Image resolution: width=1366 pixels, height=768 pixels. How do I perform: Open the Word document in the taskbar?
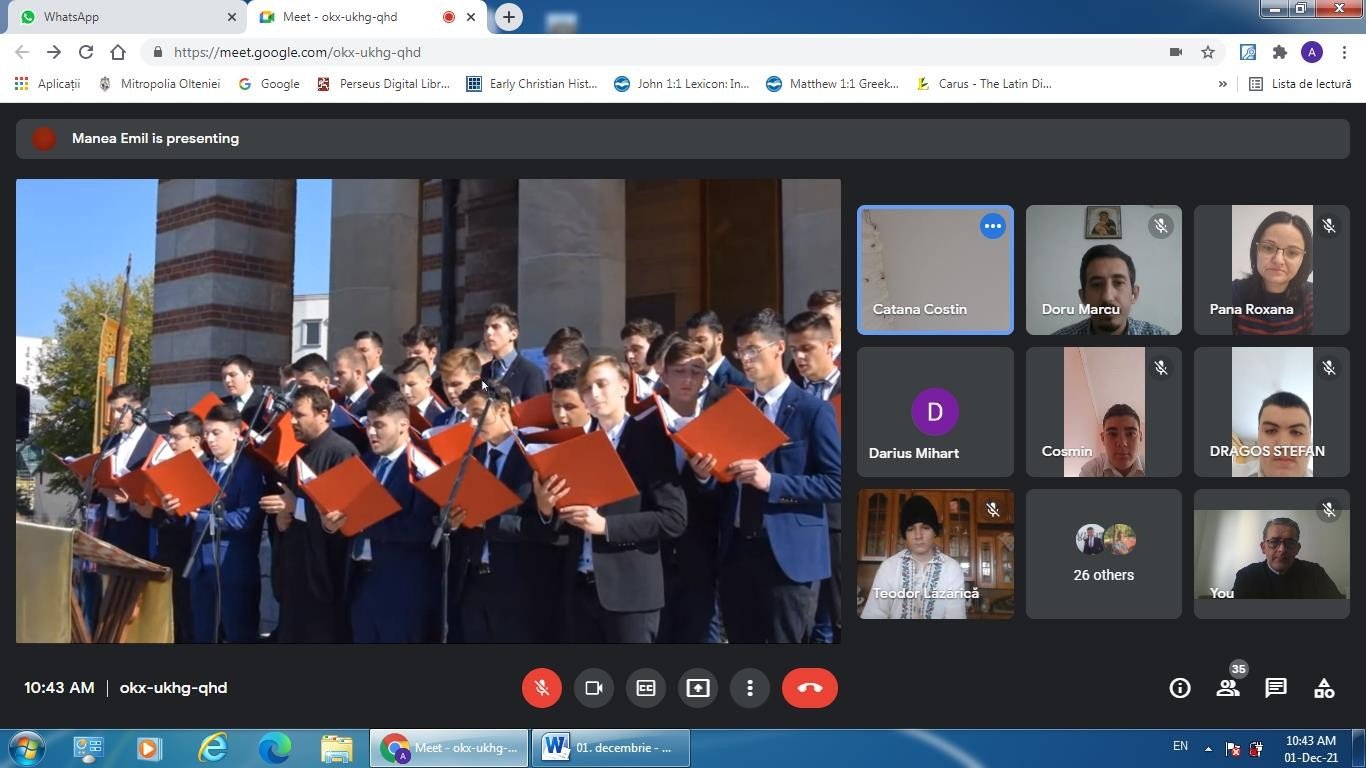tap(610, 748)
